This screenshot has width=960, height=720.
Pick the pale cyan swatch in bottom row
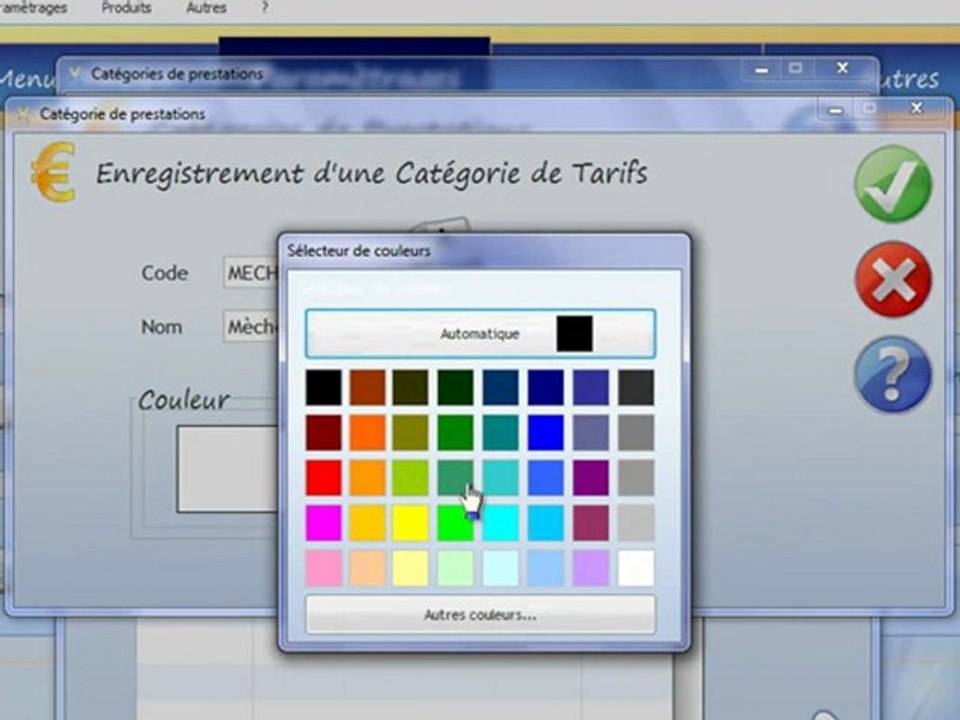pos(500,568)
